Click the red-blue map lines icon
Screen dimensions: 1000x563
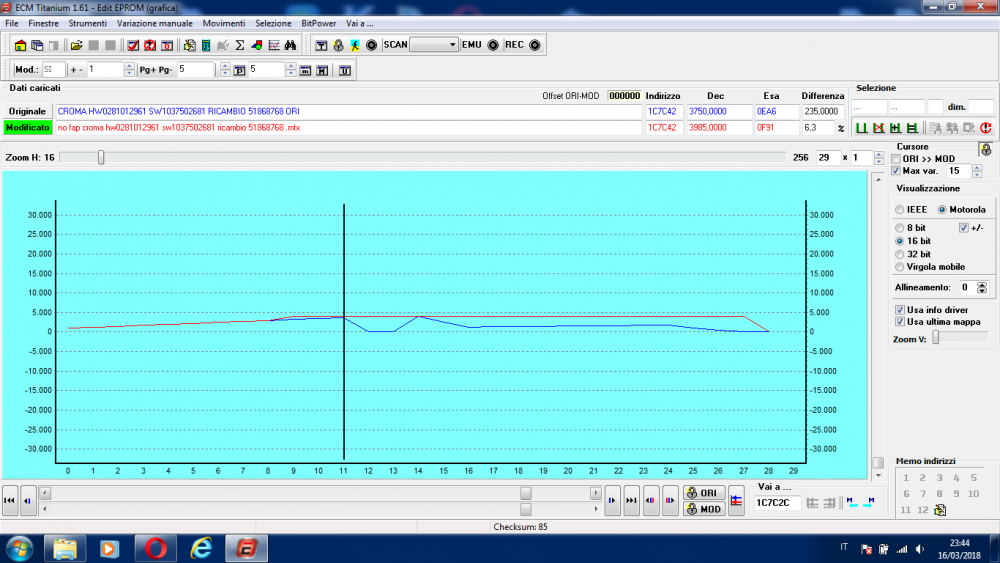pyautogui.click(x=736, y=501)
